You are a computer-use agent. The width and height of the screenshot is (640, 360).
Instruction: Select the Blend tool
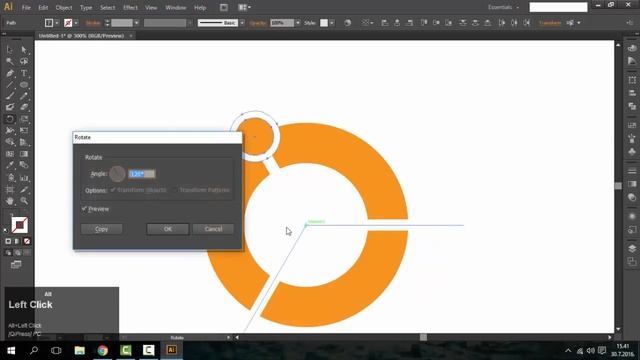pos(24,165)
